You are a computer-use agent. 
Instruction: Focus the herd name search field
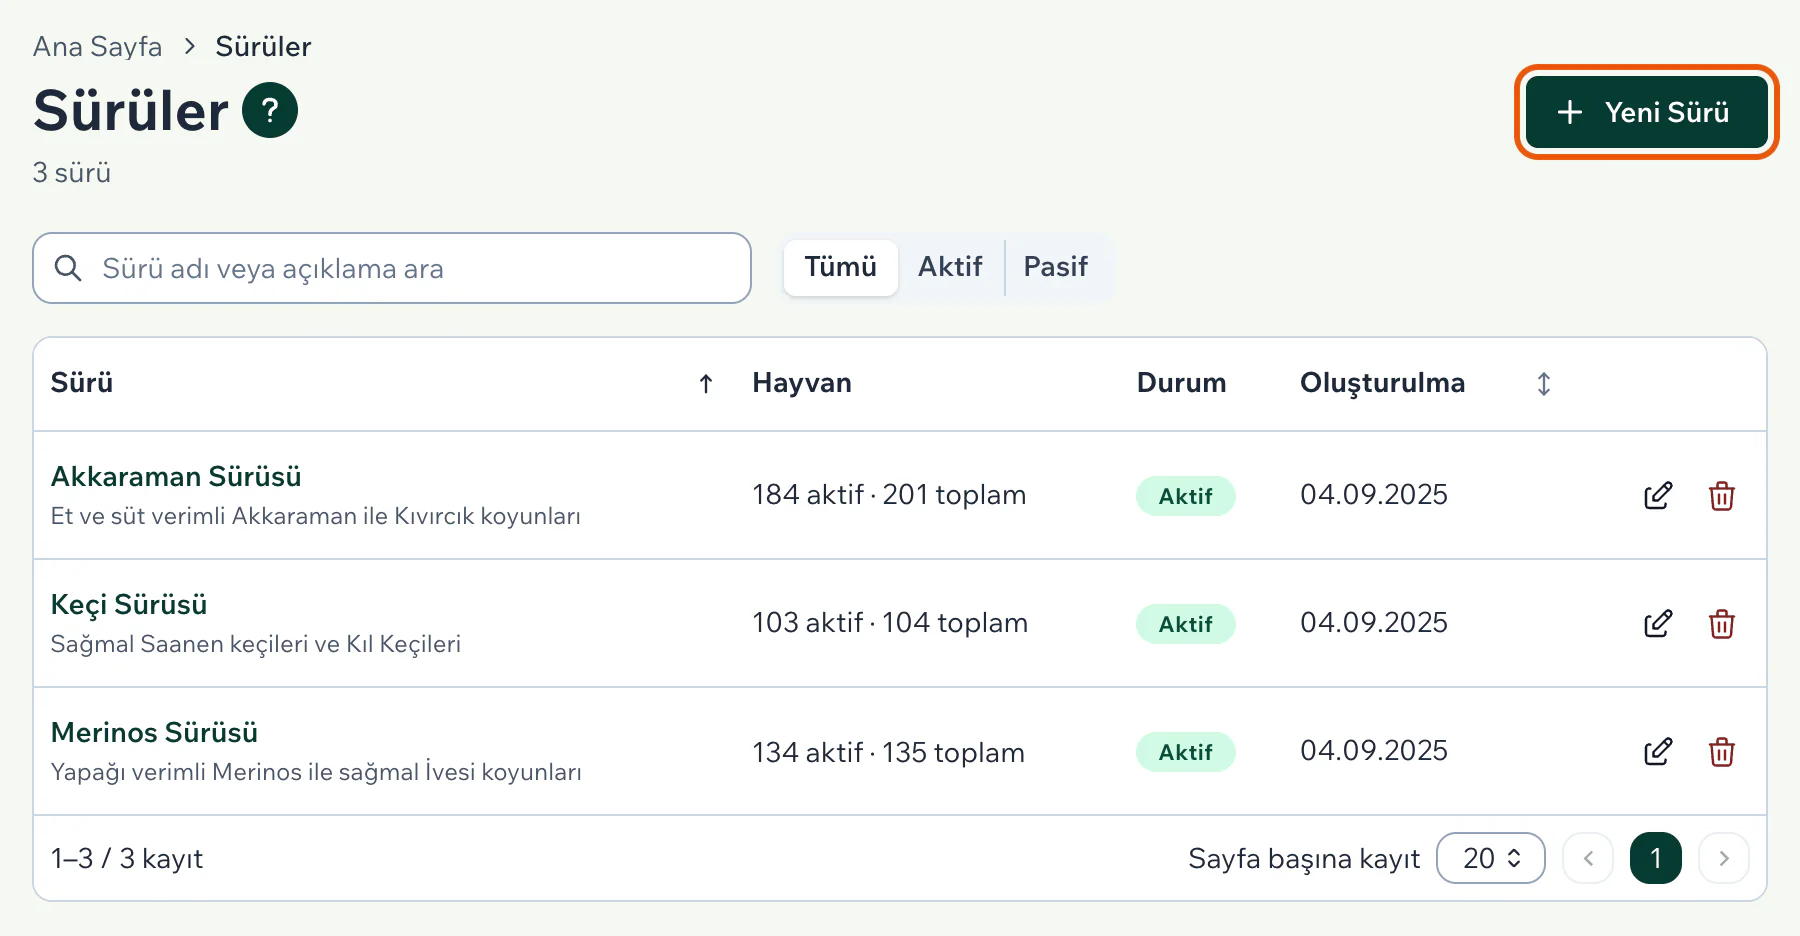[392, 268]
